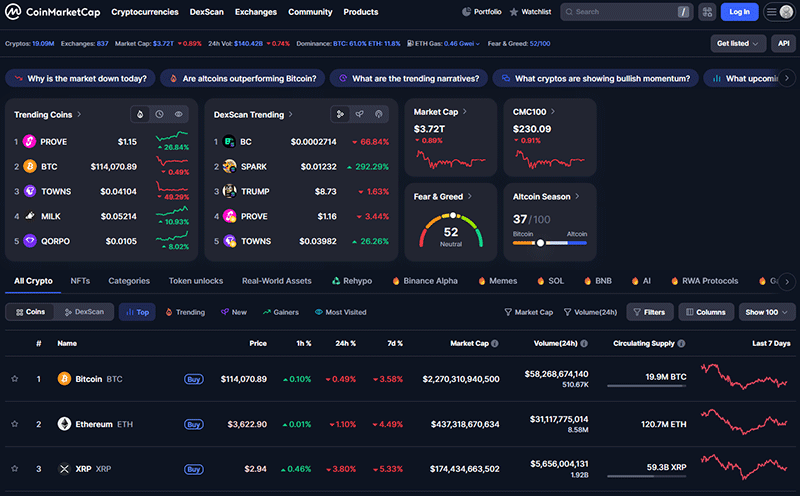This screenshot has width=800, height=496.
Task: Add XRP to watchlist with star
Action: click(15, 468)
